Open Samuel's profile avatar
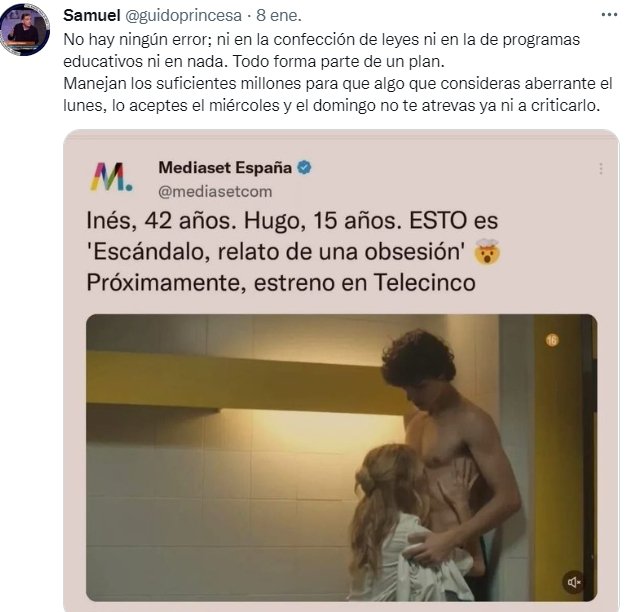 tap(25, 29)
